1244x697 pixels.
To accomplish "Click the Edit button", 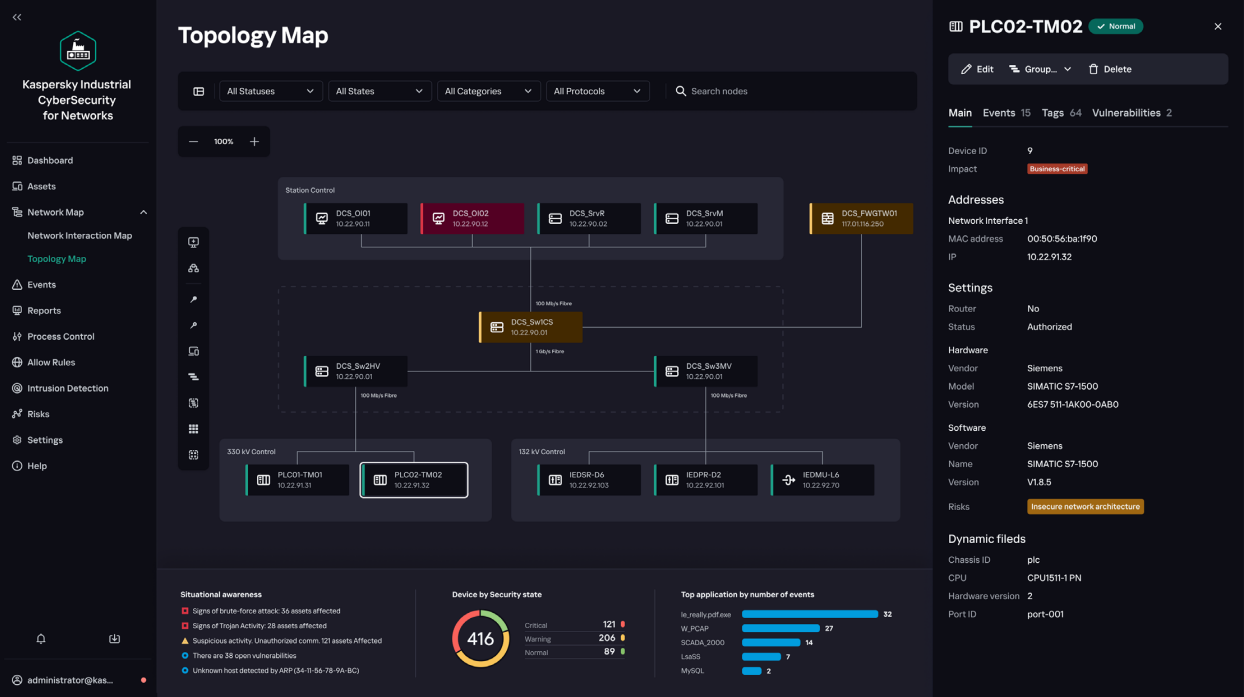I will tap(977, 69).
